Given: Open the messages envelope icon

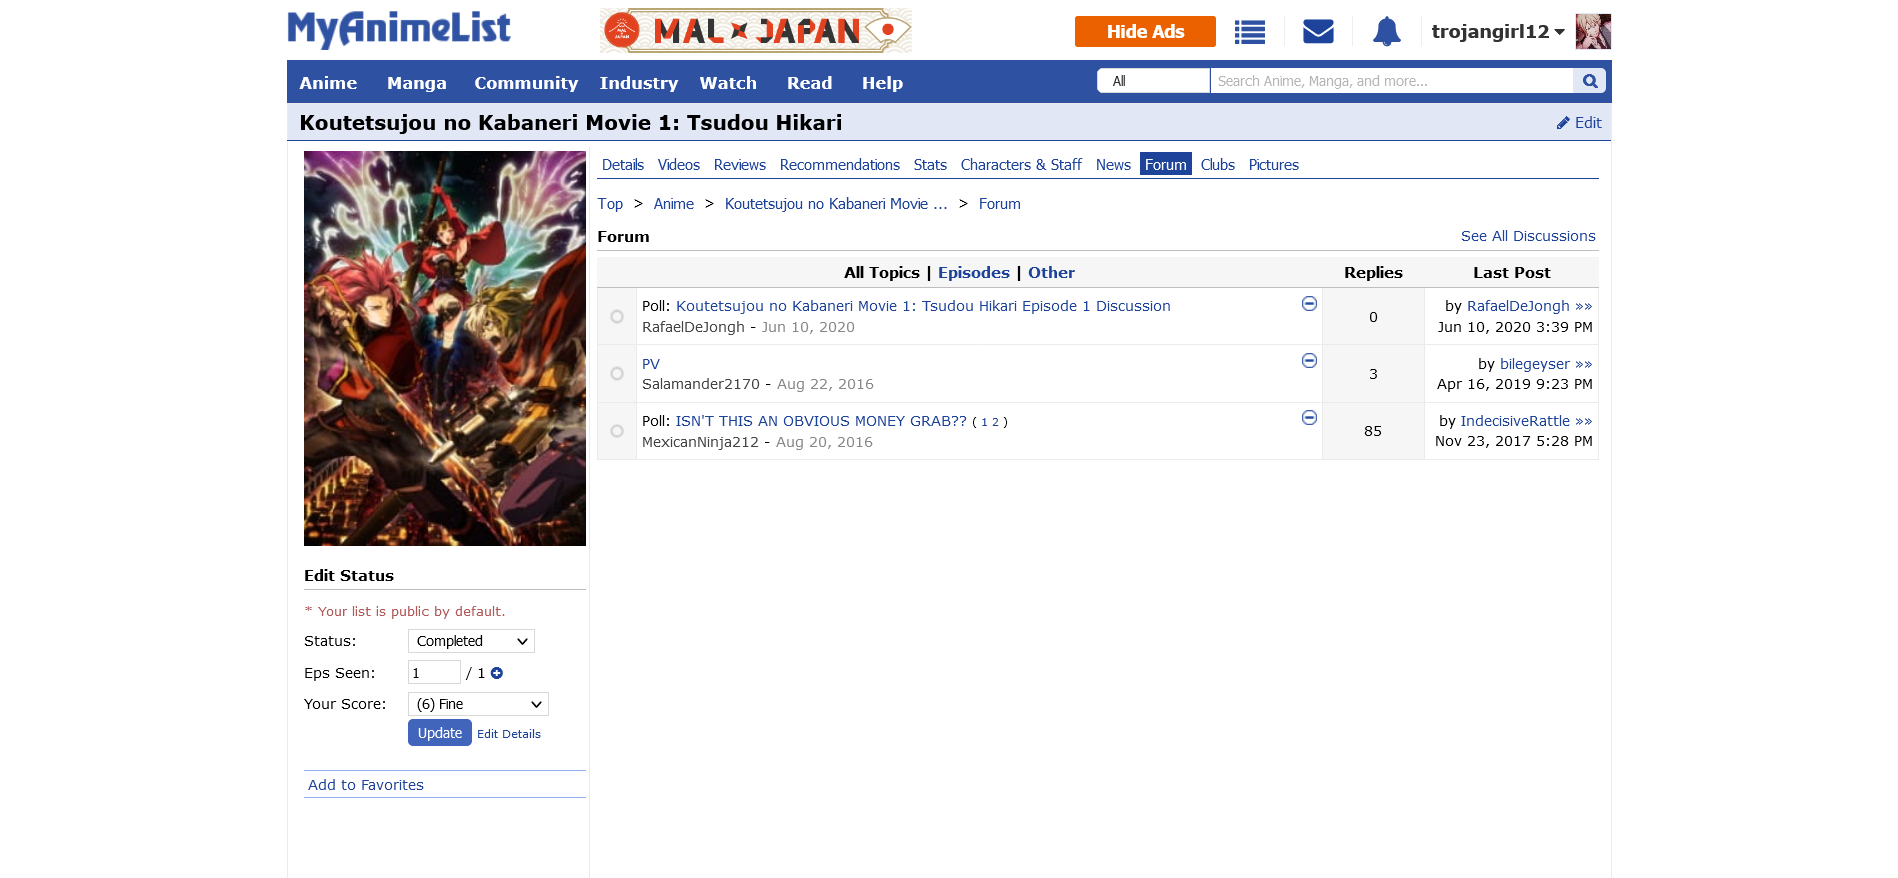Looking at the screenshot, I should (1318, 32).
